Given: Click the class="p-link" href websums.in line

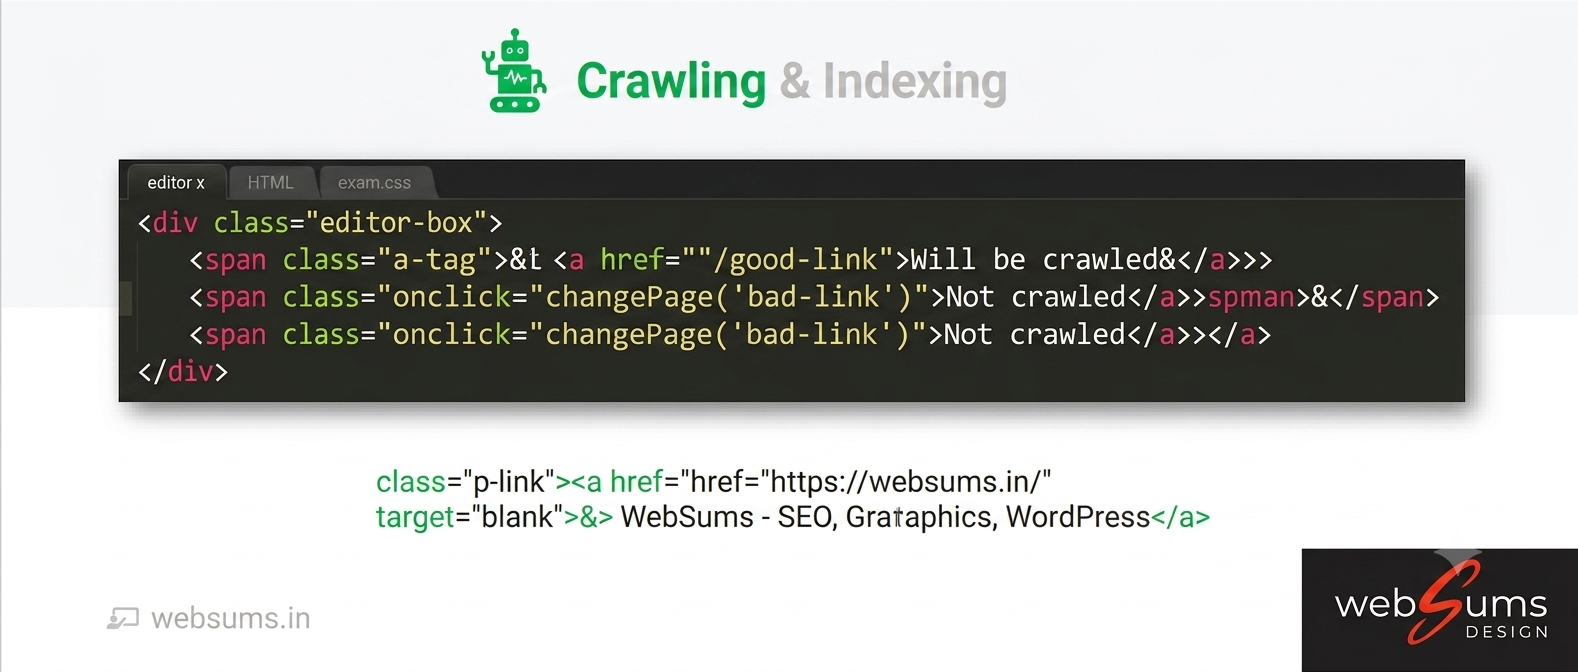Looking at the screenshot, I should click(x=714, y=482).
